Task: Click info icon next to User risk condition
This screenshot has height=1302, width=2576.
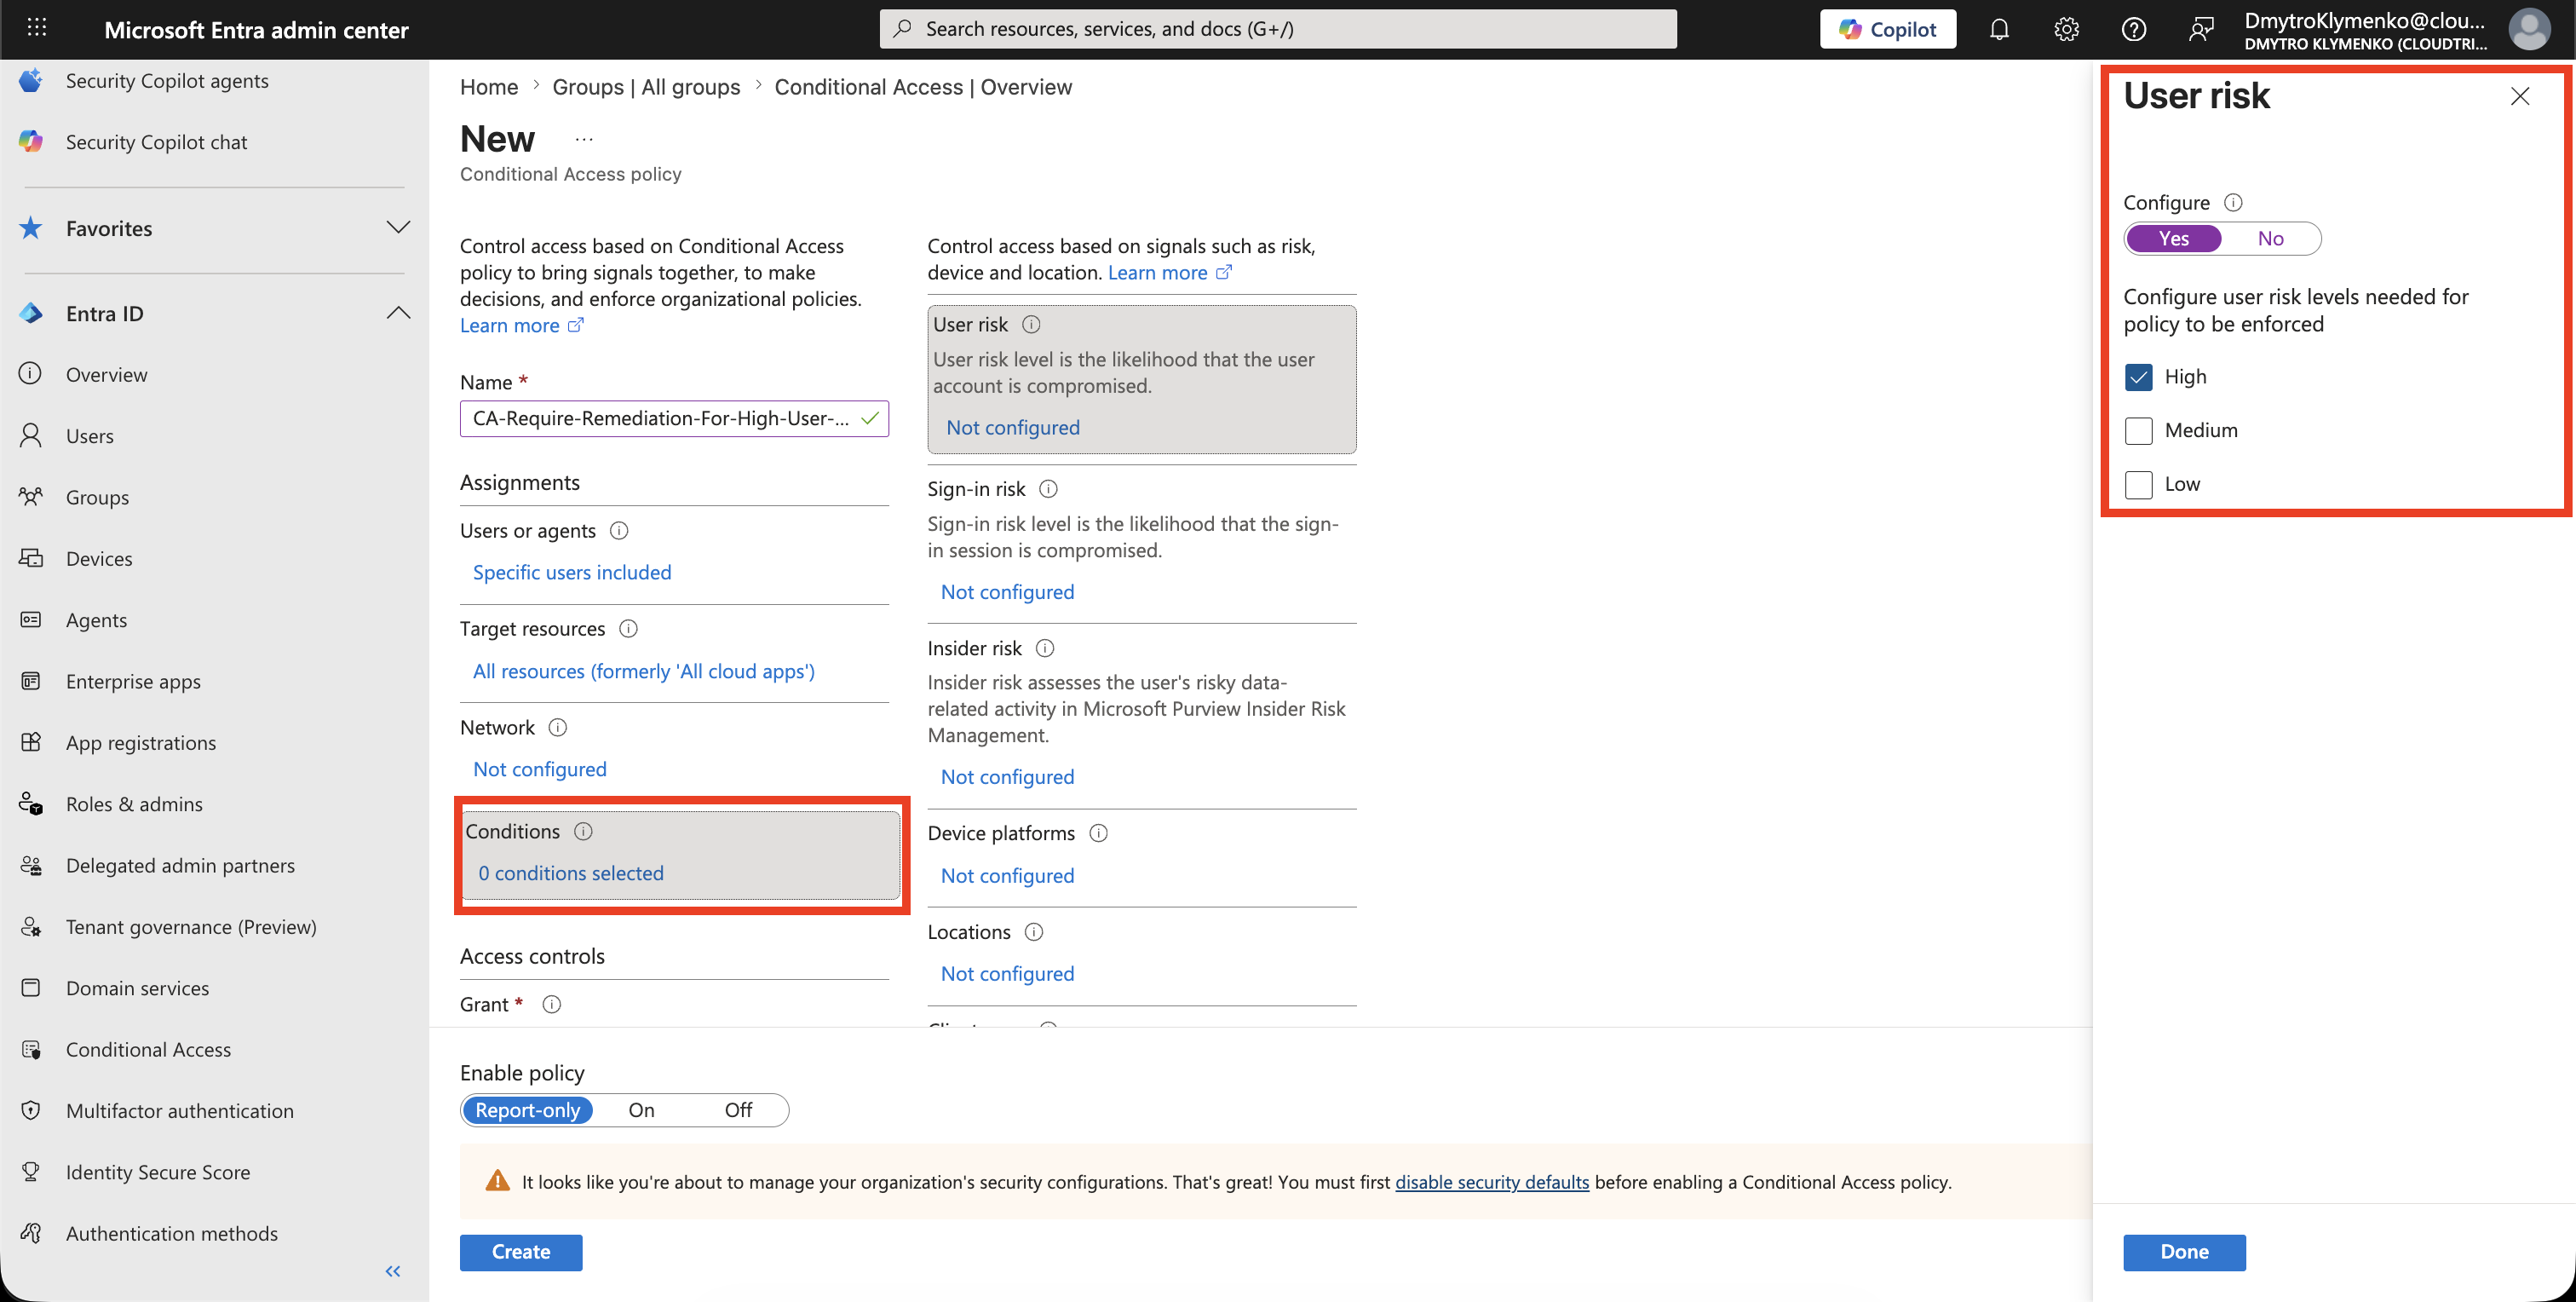Action: (1031, 324)
